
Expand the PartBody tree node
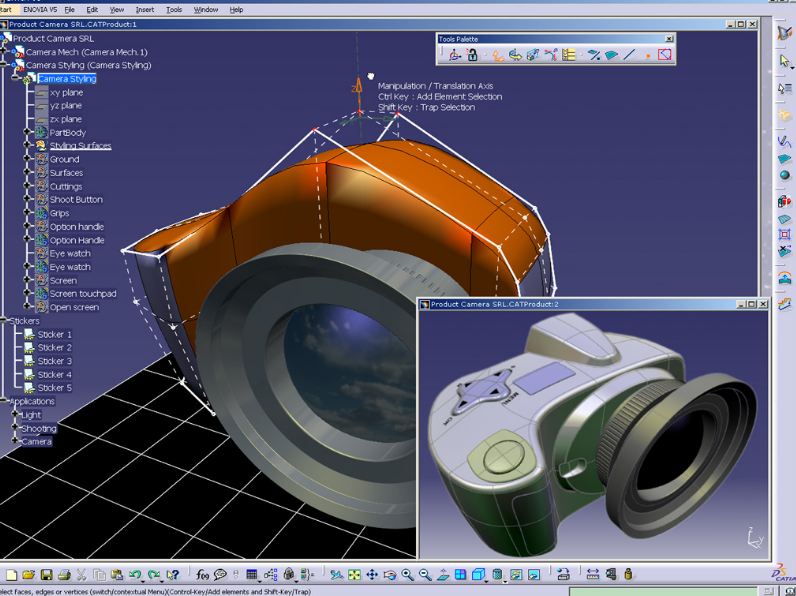(27, 132)
